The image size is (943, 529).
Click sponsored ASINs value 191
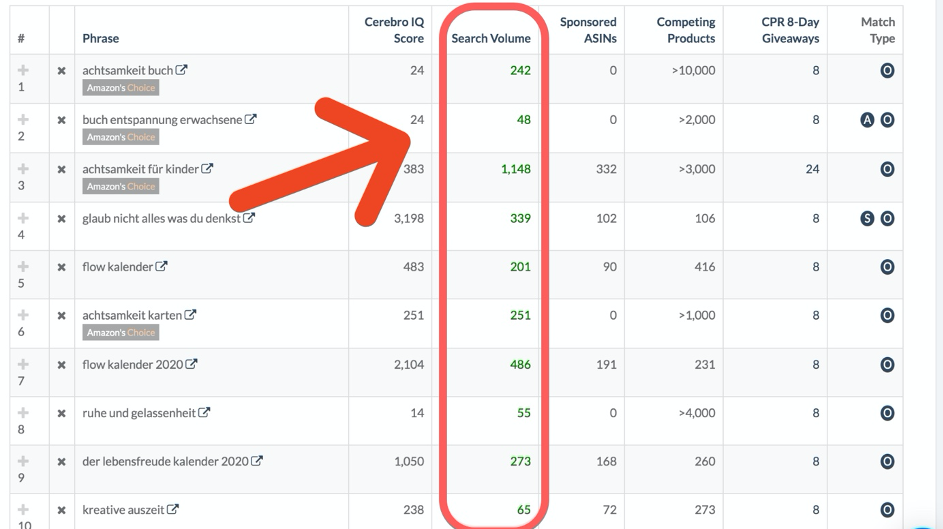tap(606, 364)
